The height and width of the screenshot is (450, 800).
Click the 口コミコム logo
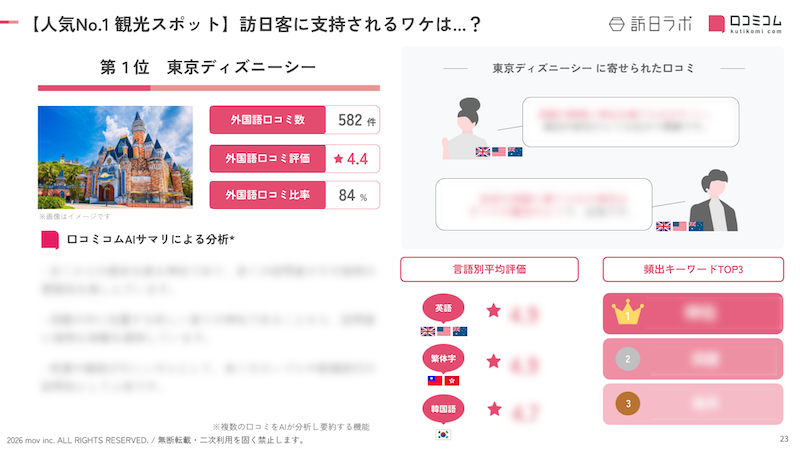(746, 23)
